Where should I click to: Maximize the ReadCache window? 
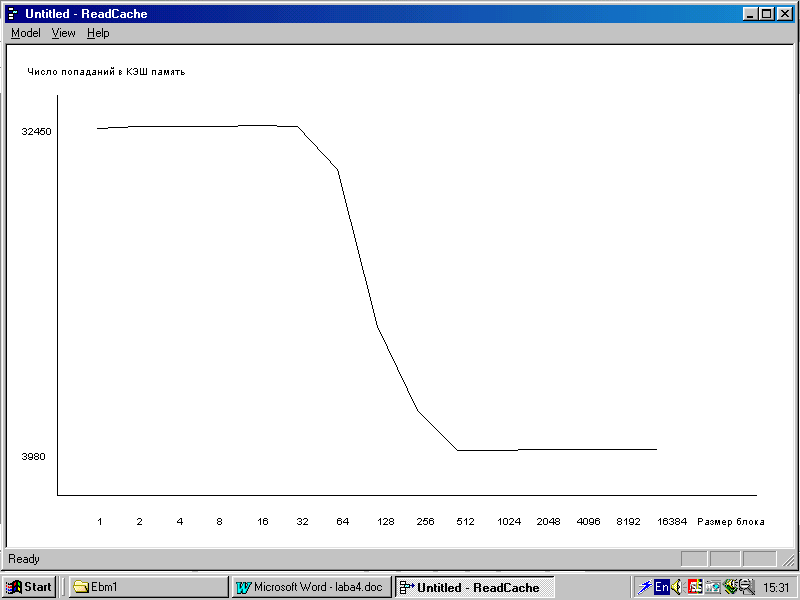pyautogui.click(x=766, y=14)
